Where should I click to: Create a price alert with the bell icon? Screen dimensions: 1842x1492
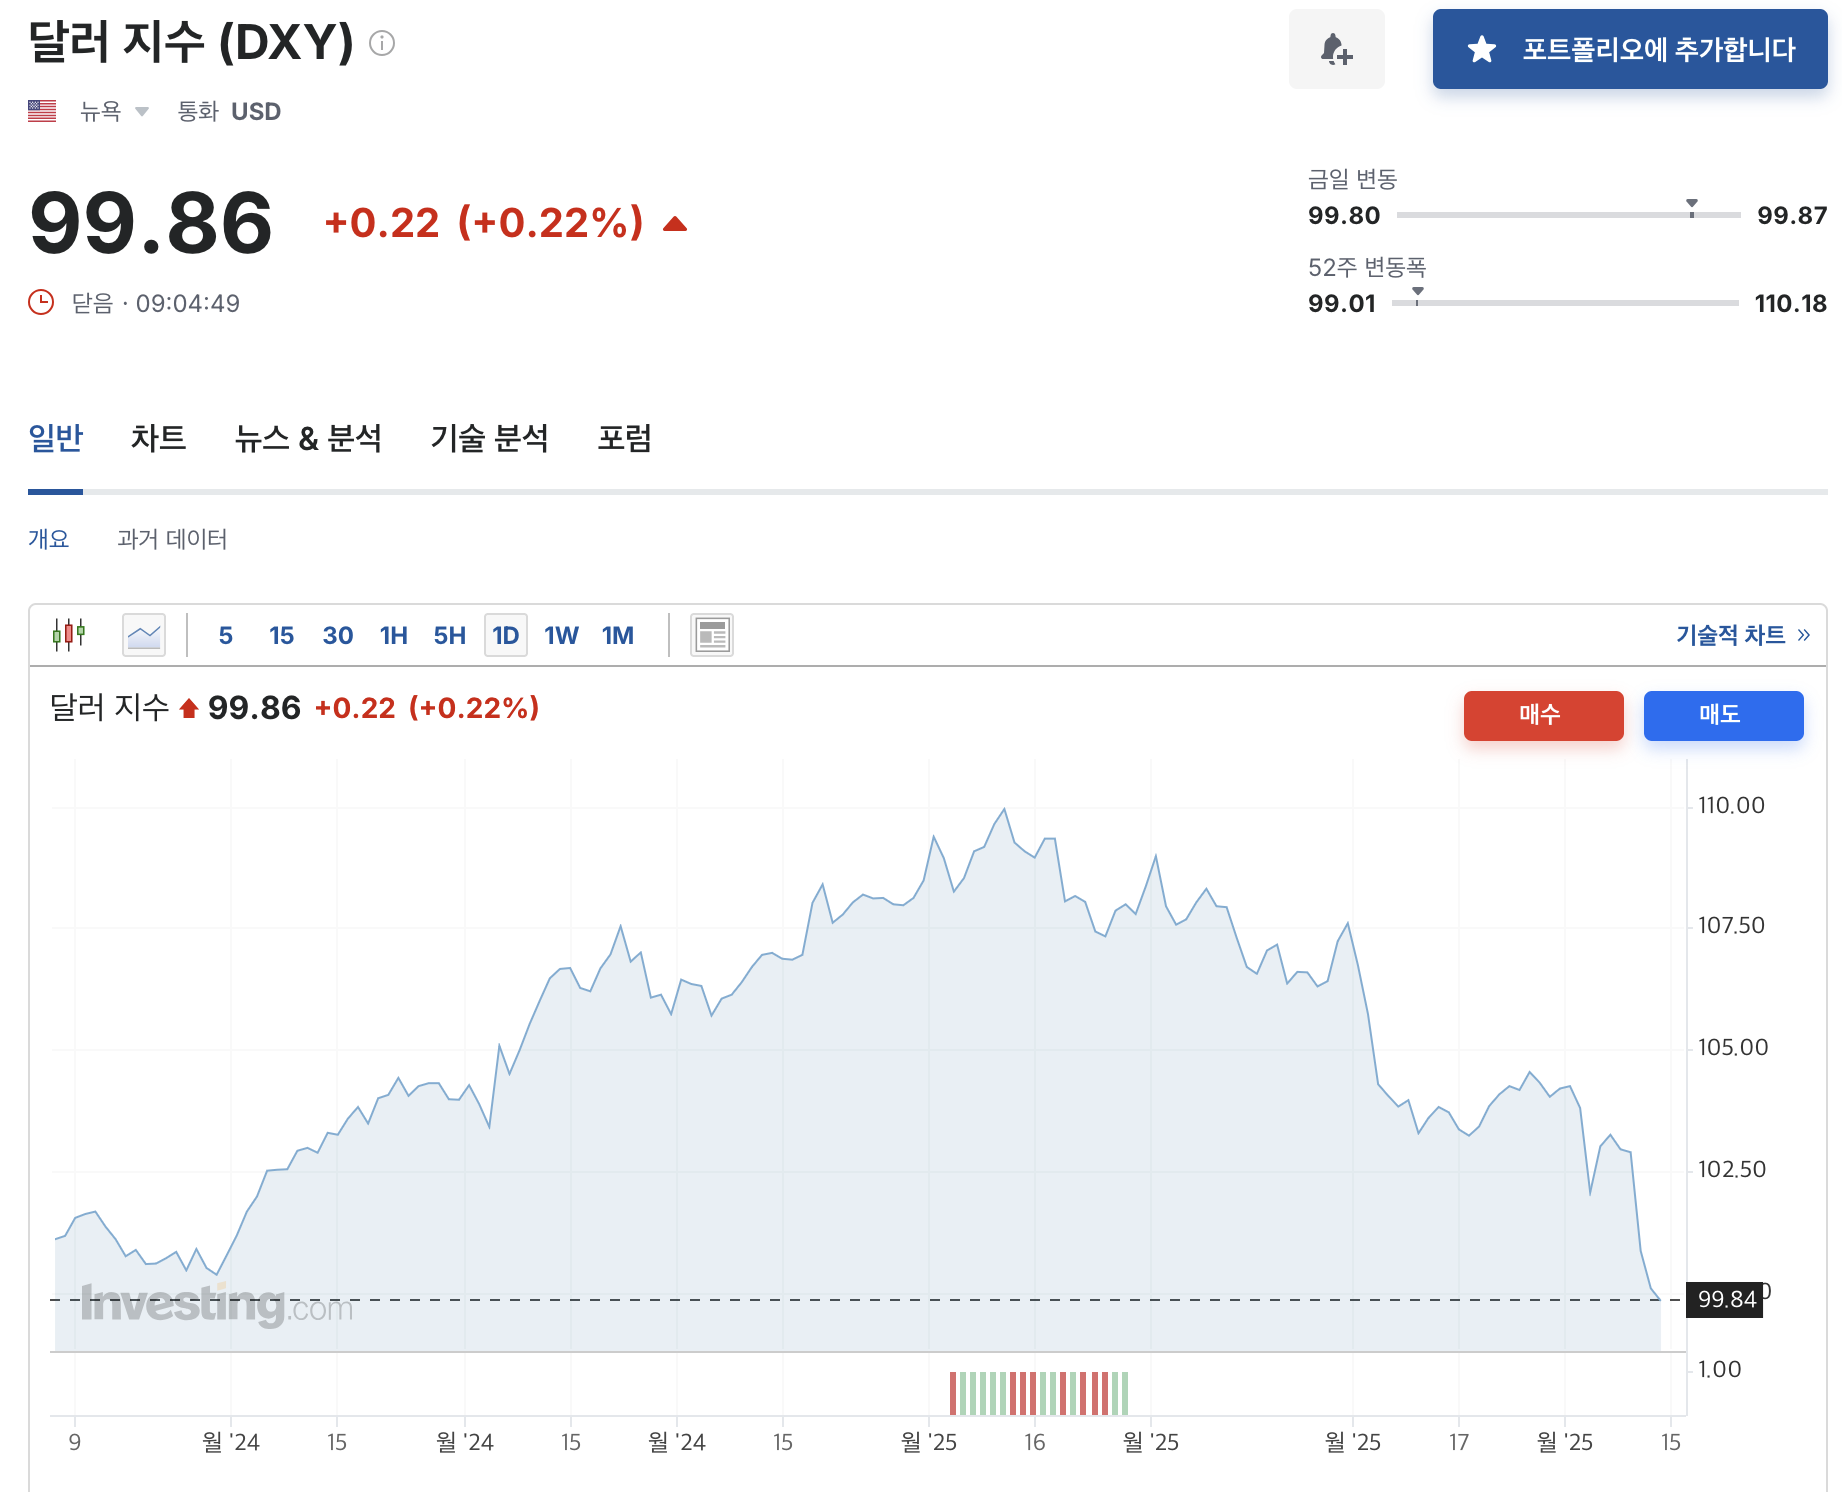[x=1336, y=49]
